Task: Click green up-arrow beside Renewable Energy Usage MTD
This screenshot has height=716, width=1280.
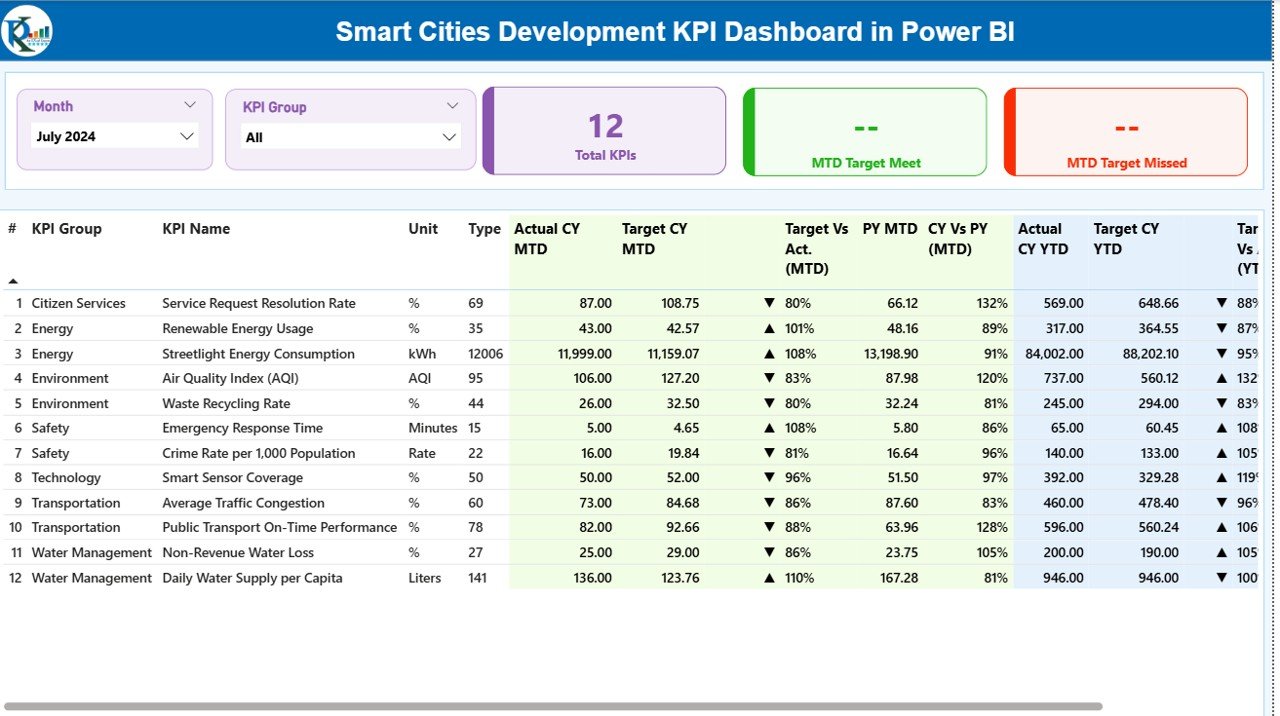Action: [x=768, y=328]
